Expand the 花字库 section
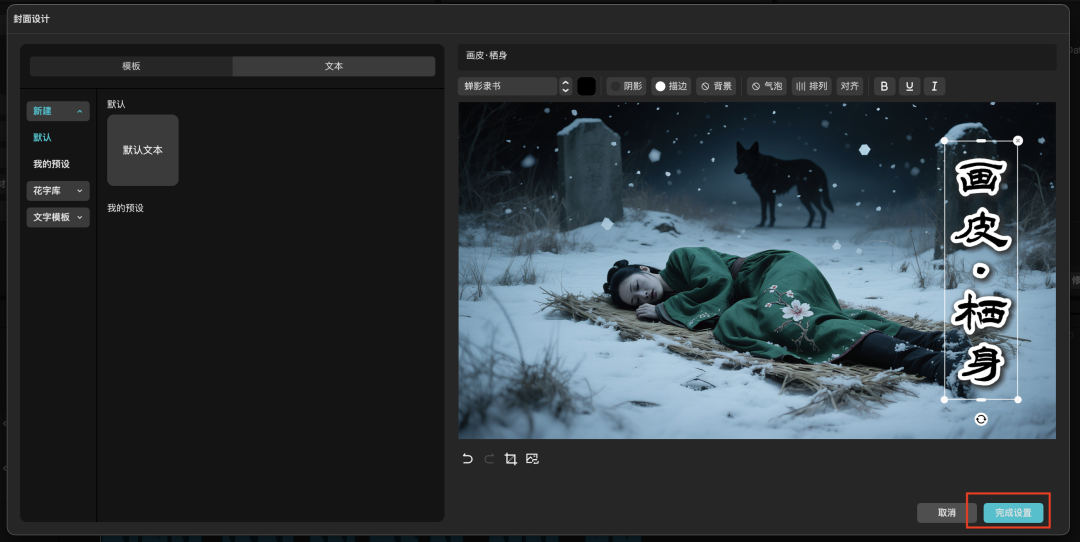1080x542 pixels. click(x=58, y=190)
